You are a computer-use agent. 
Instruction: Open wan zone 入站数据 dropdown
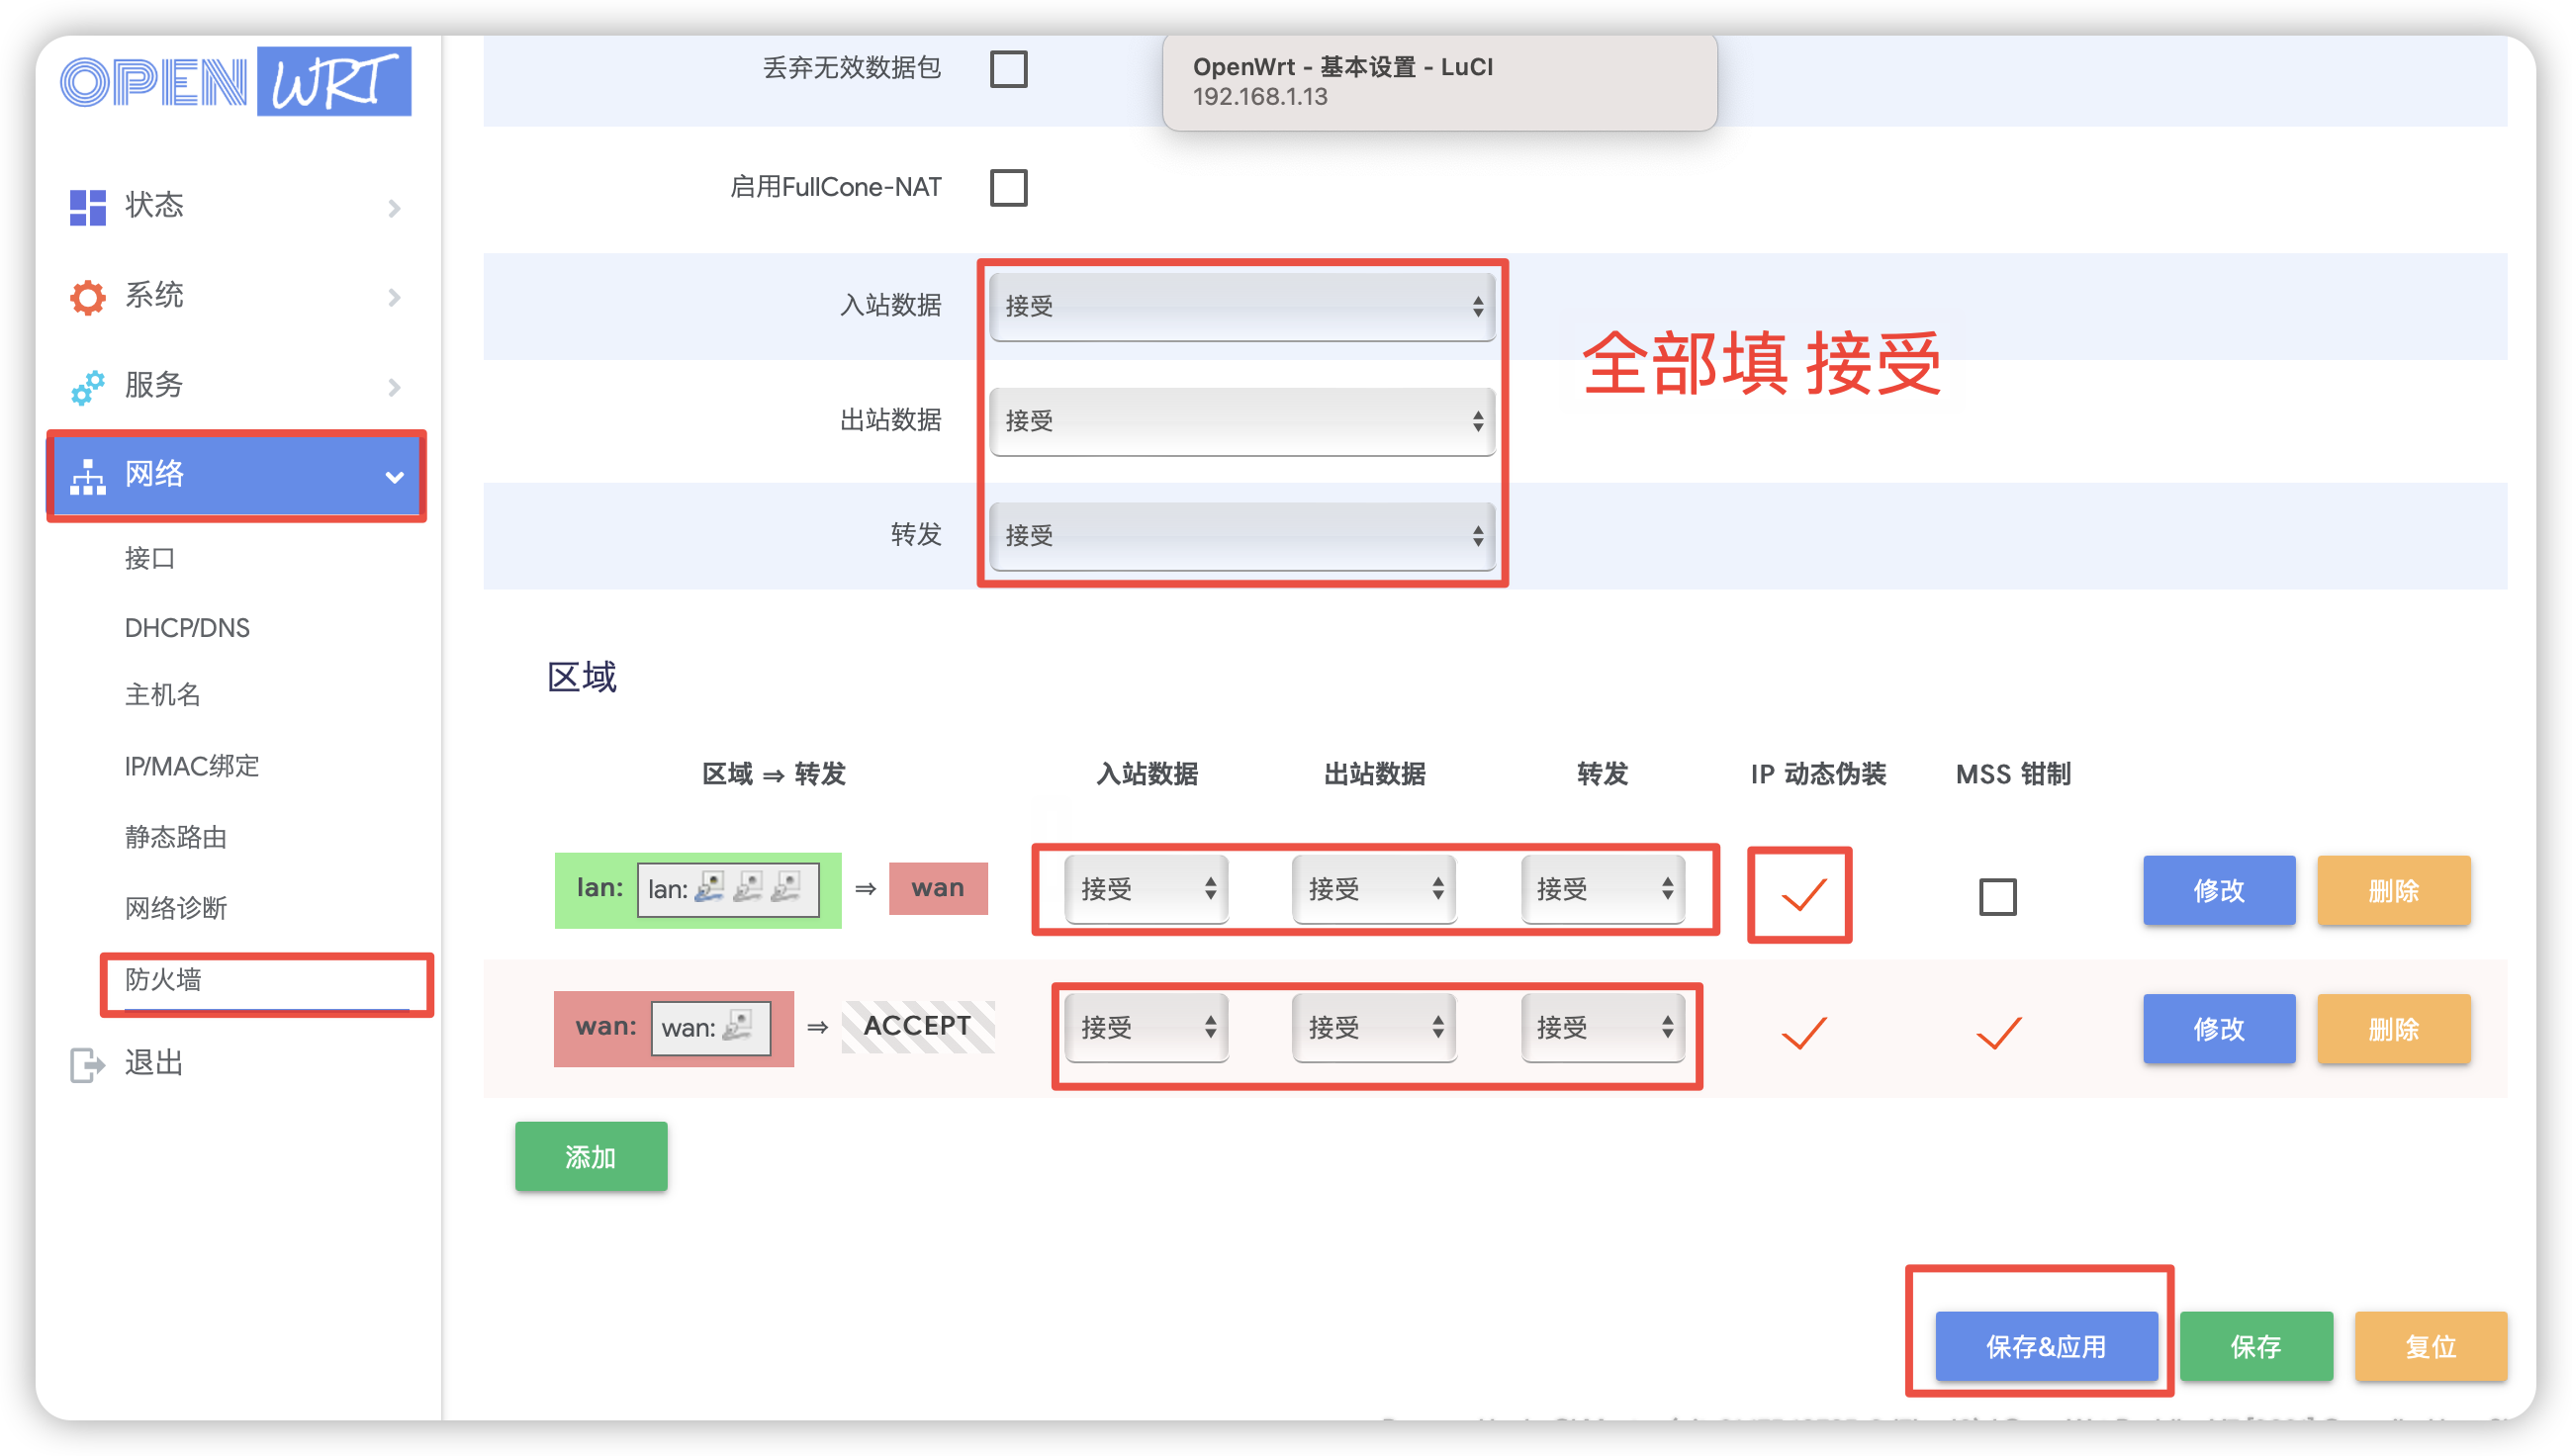[1145, 1026]
